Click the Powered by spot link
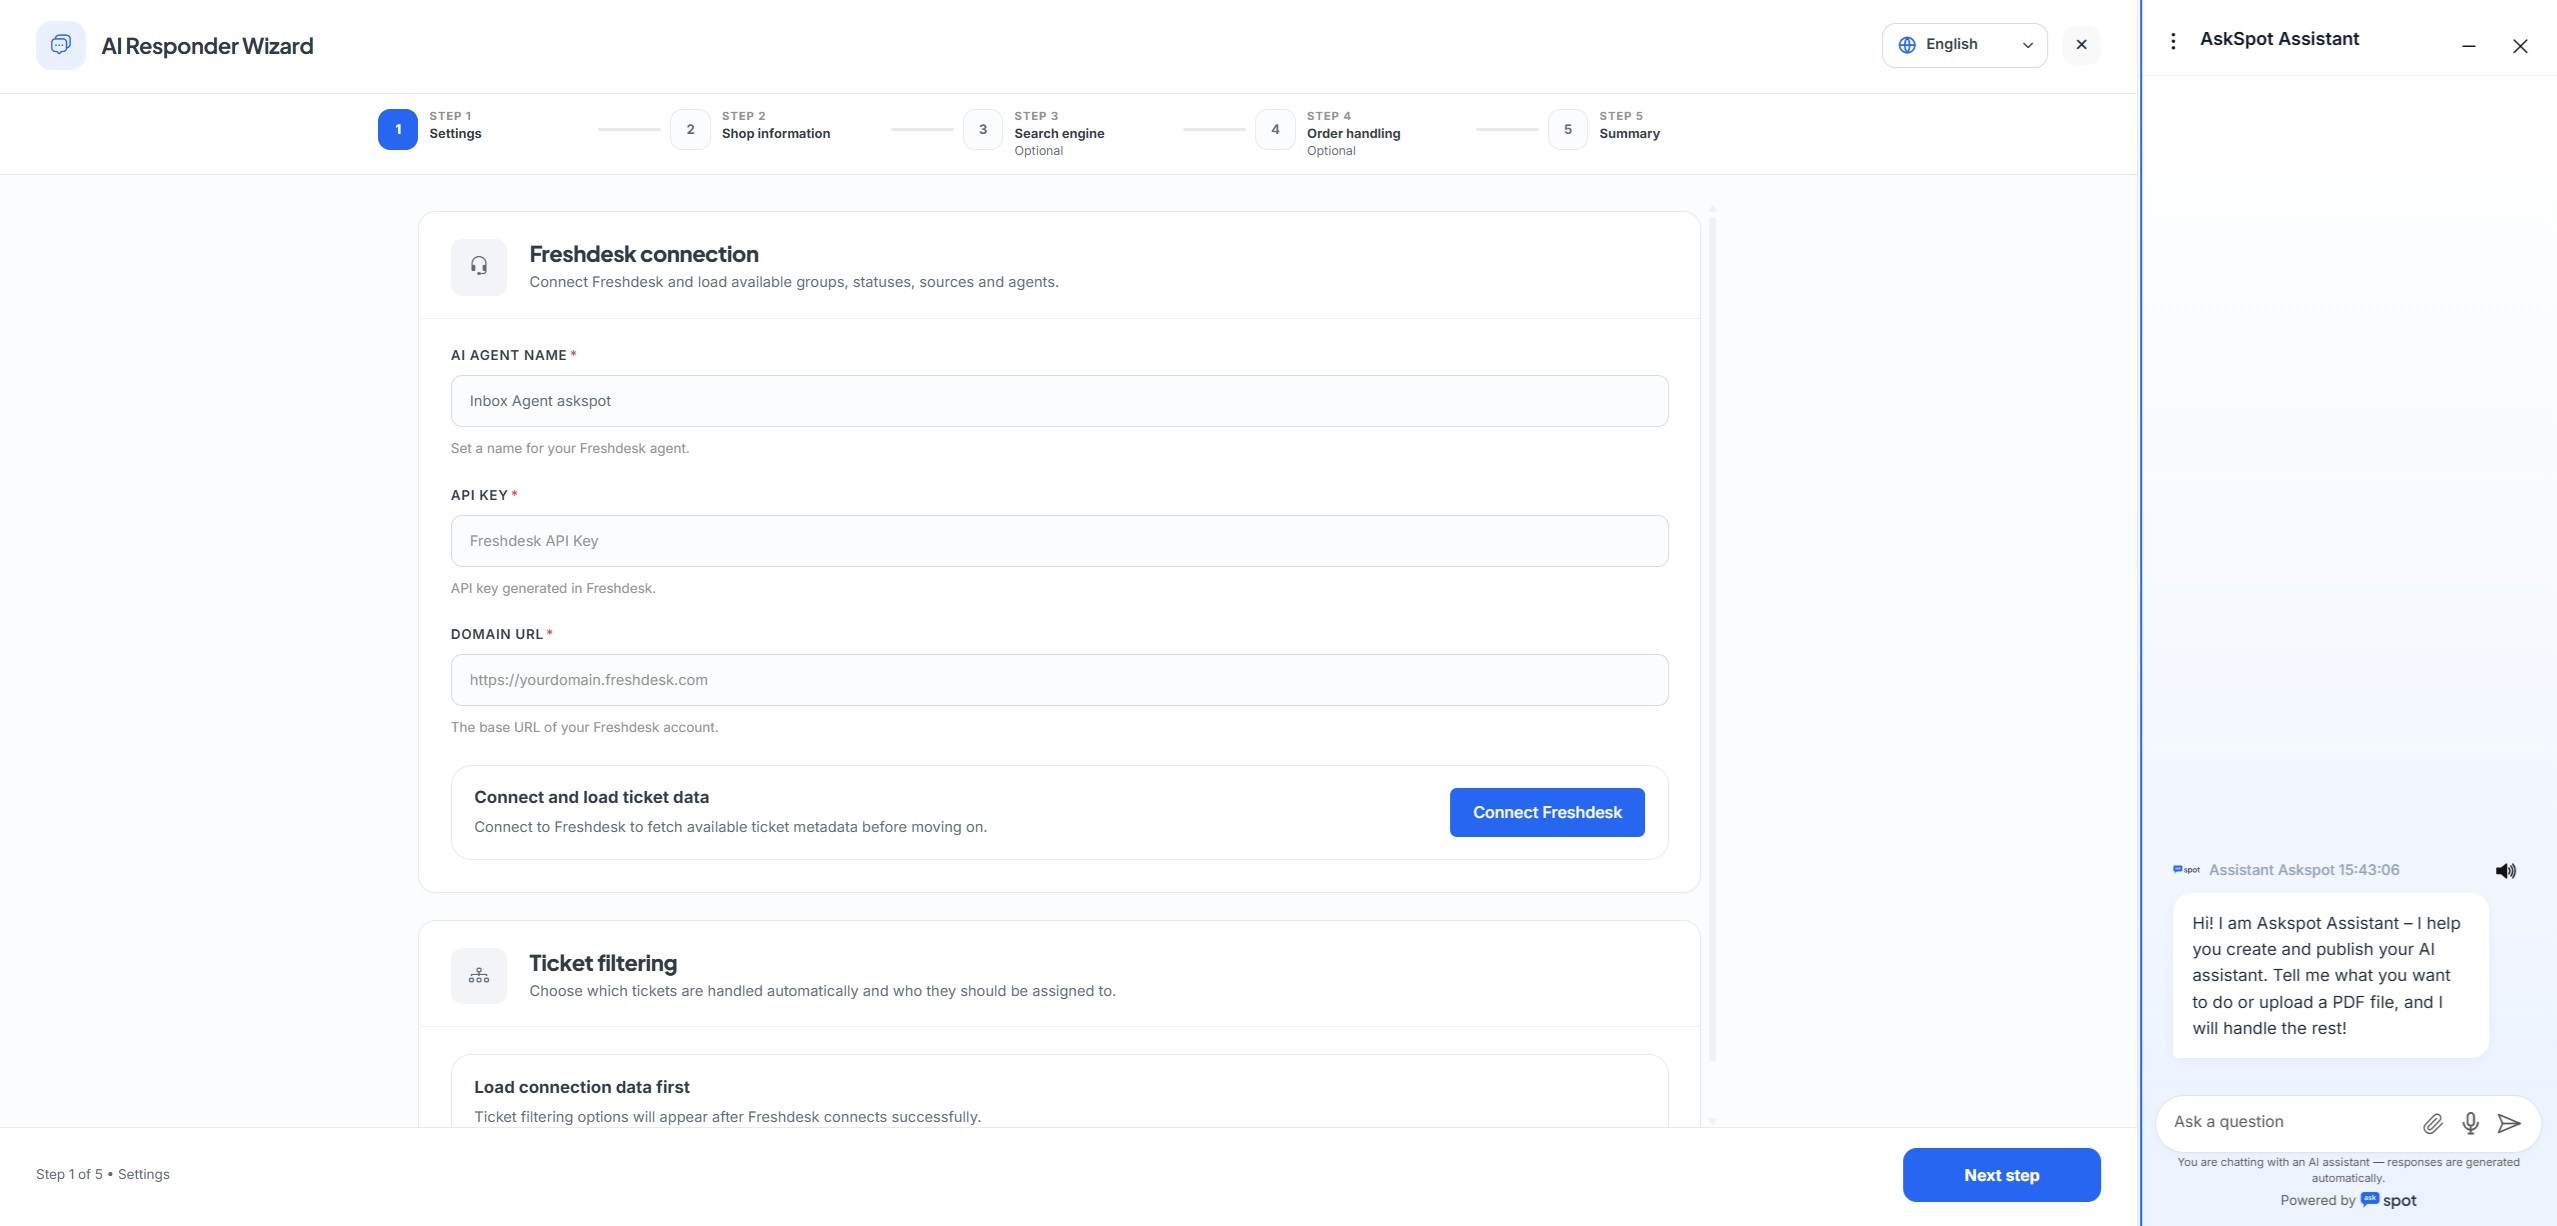Viewport: 2557px width, 1226px height. pos(2348,1201)
